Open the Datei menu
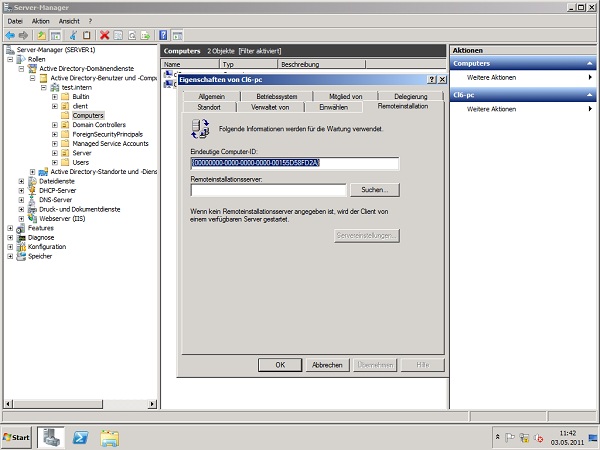The image size is (600, 450). pos(15,21)
